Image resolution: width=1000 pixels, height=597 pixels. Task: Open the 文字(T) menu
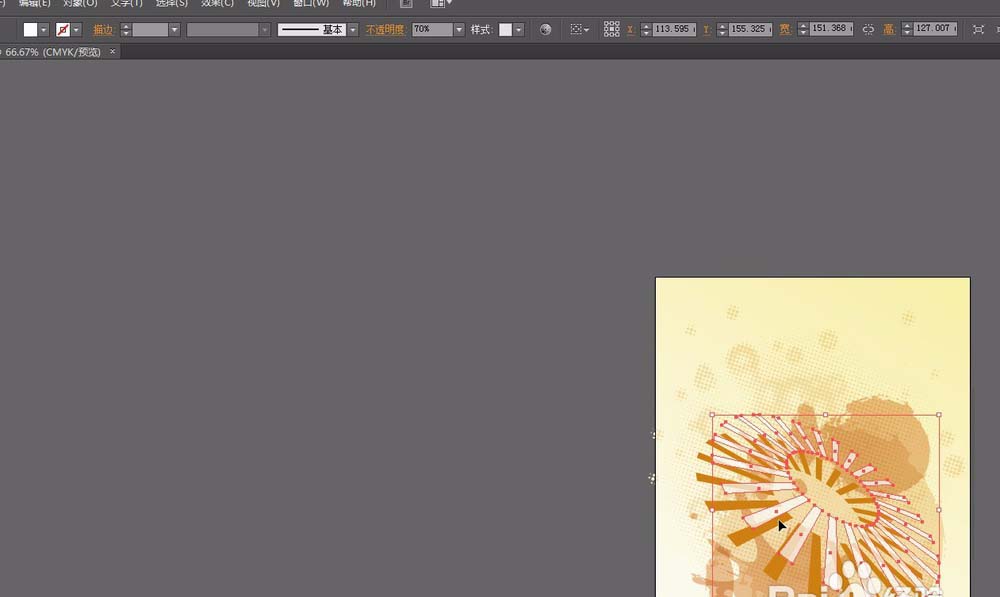click(126, 3)
